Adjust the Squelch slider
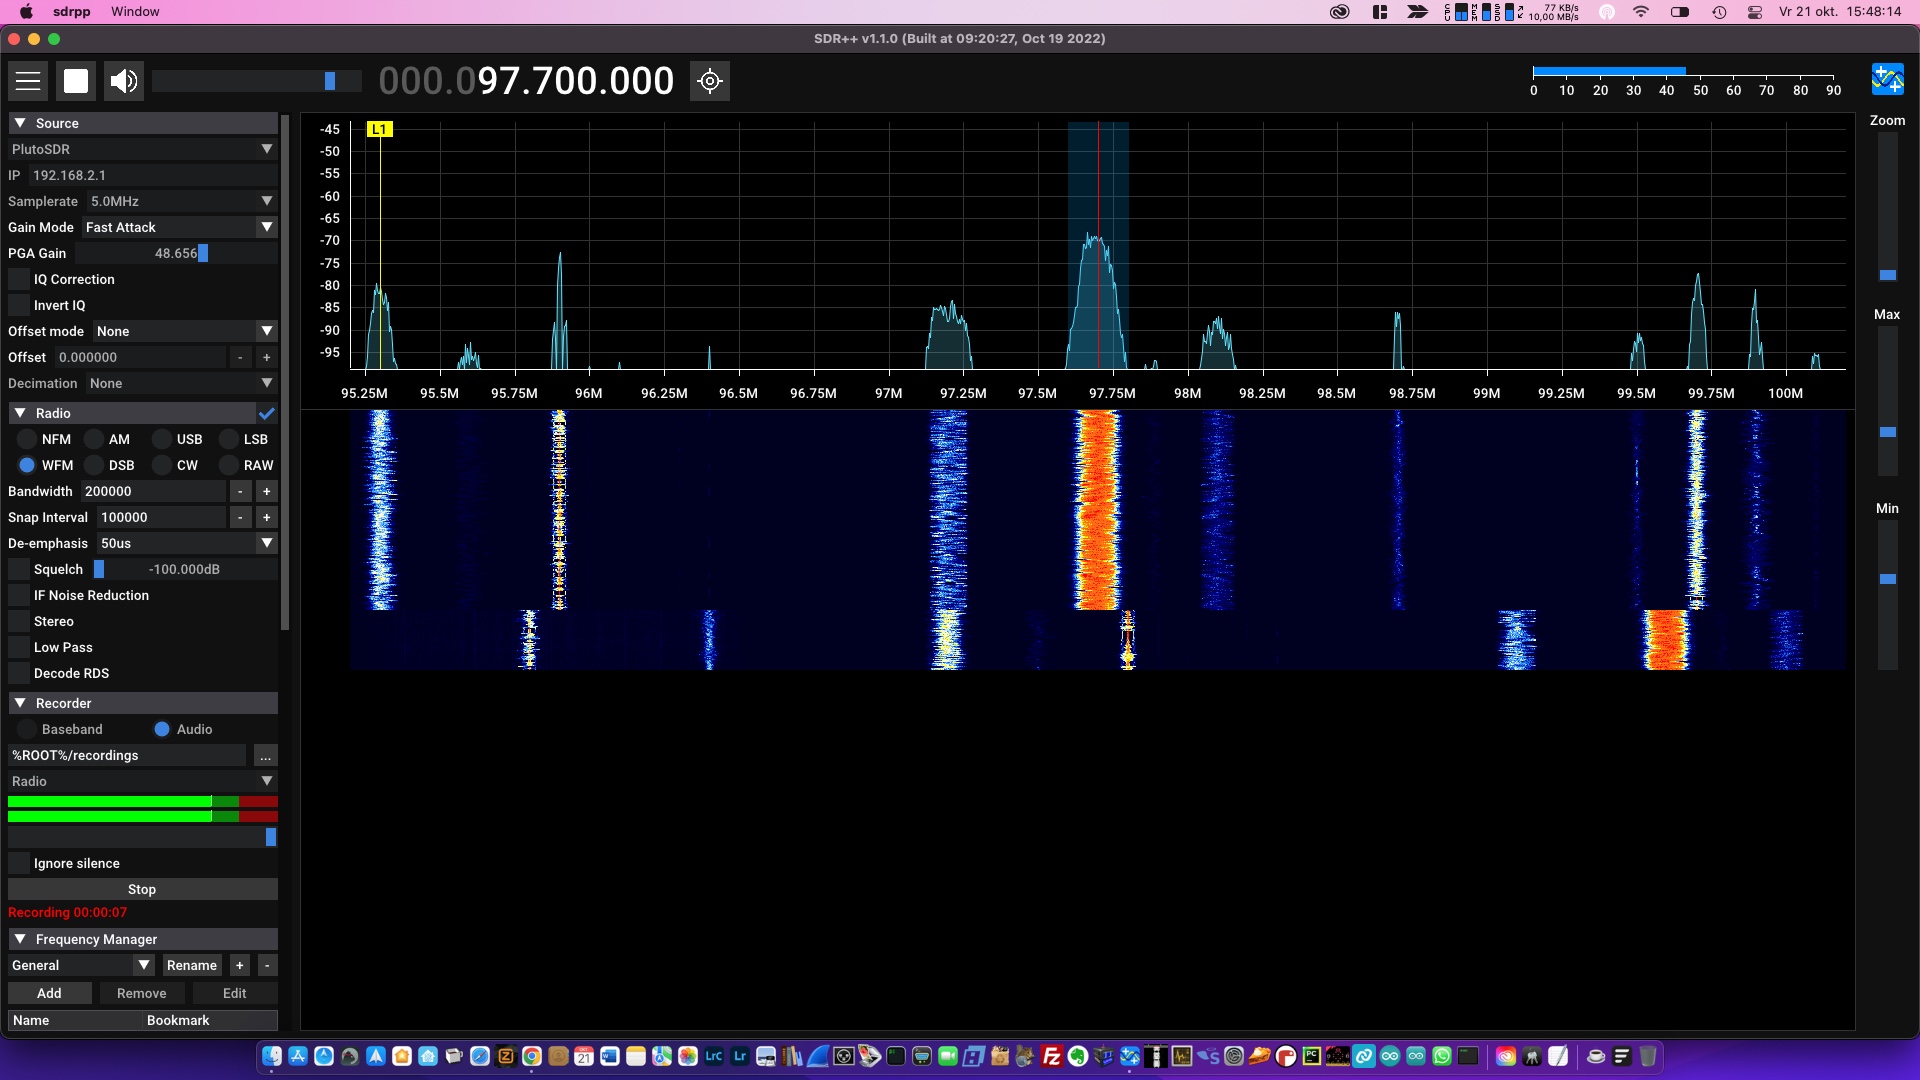Screen dimensions: 1920x1080 coord(100,569)
